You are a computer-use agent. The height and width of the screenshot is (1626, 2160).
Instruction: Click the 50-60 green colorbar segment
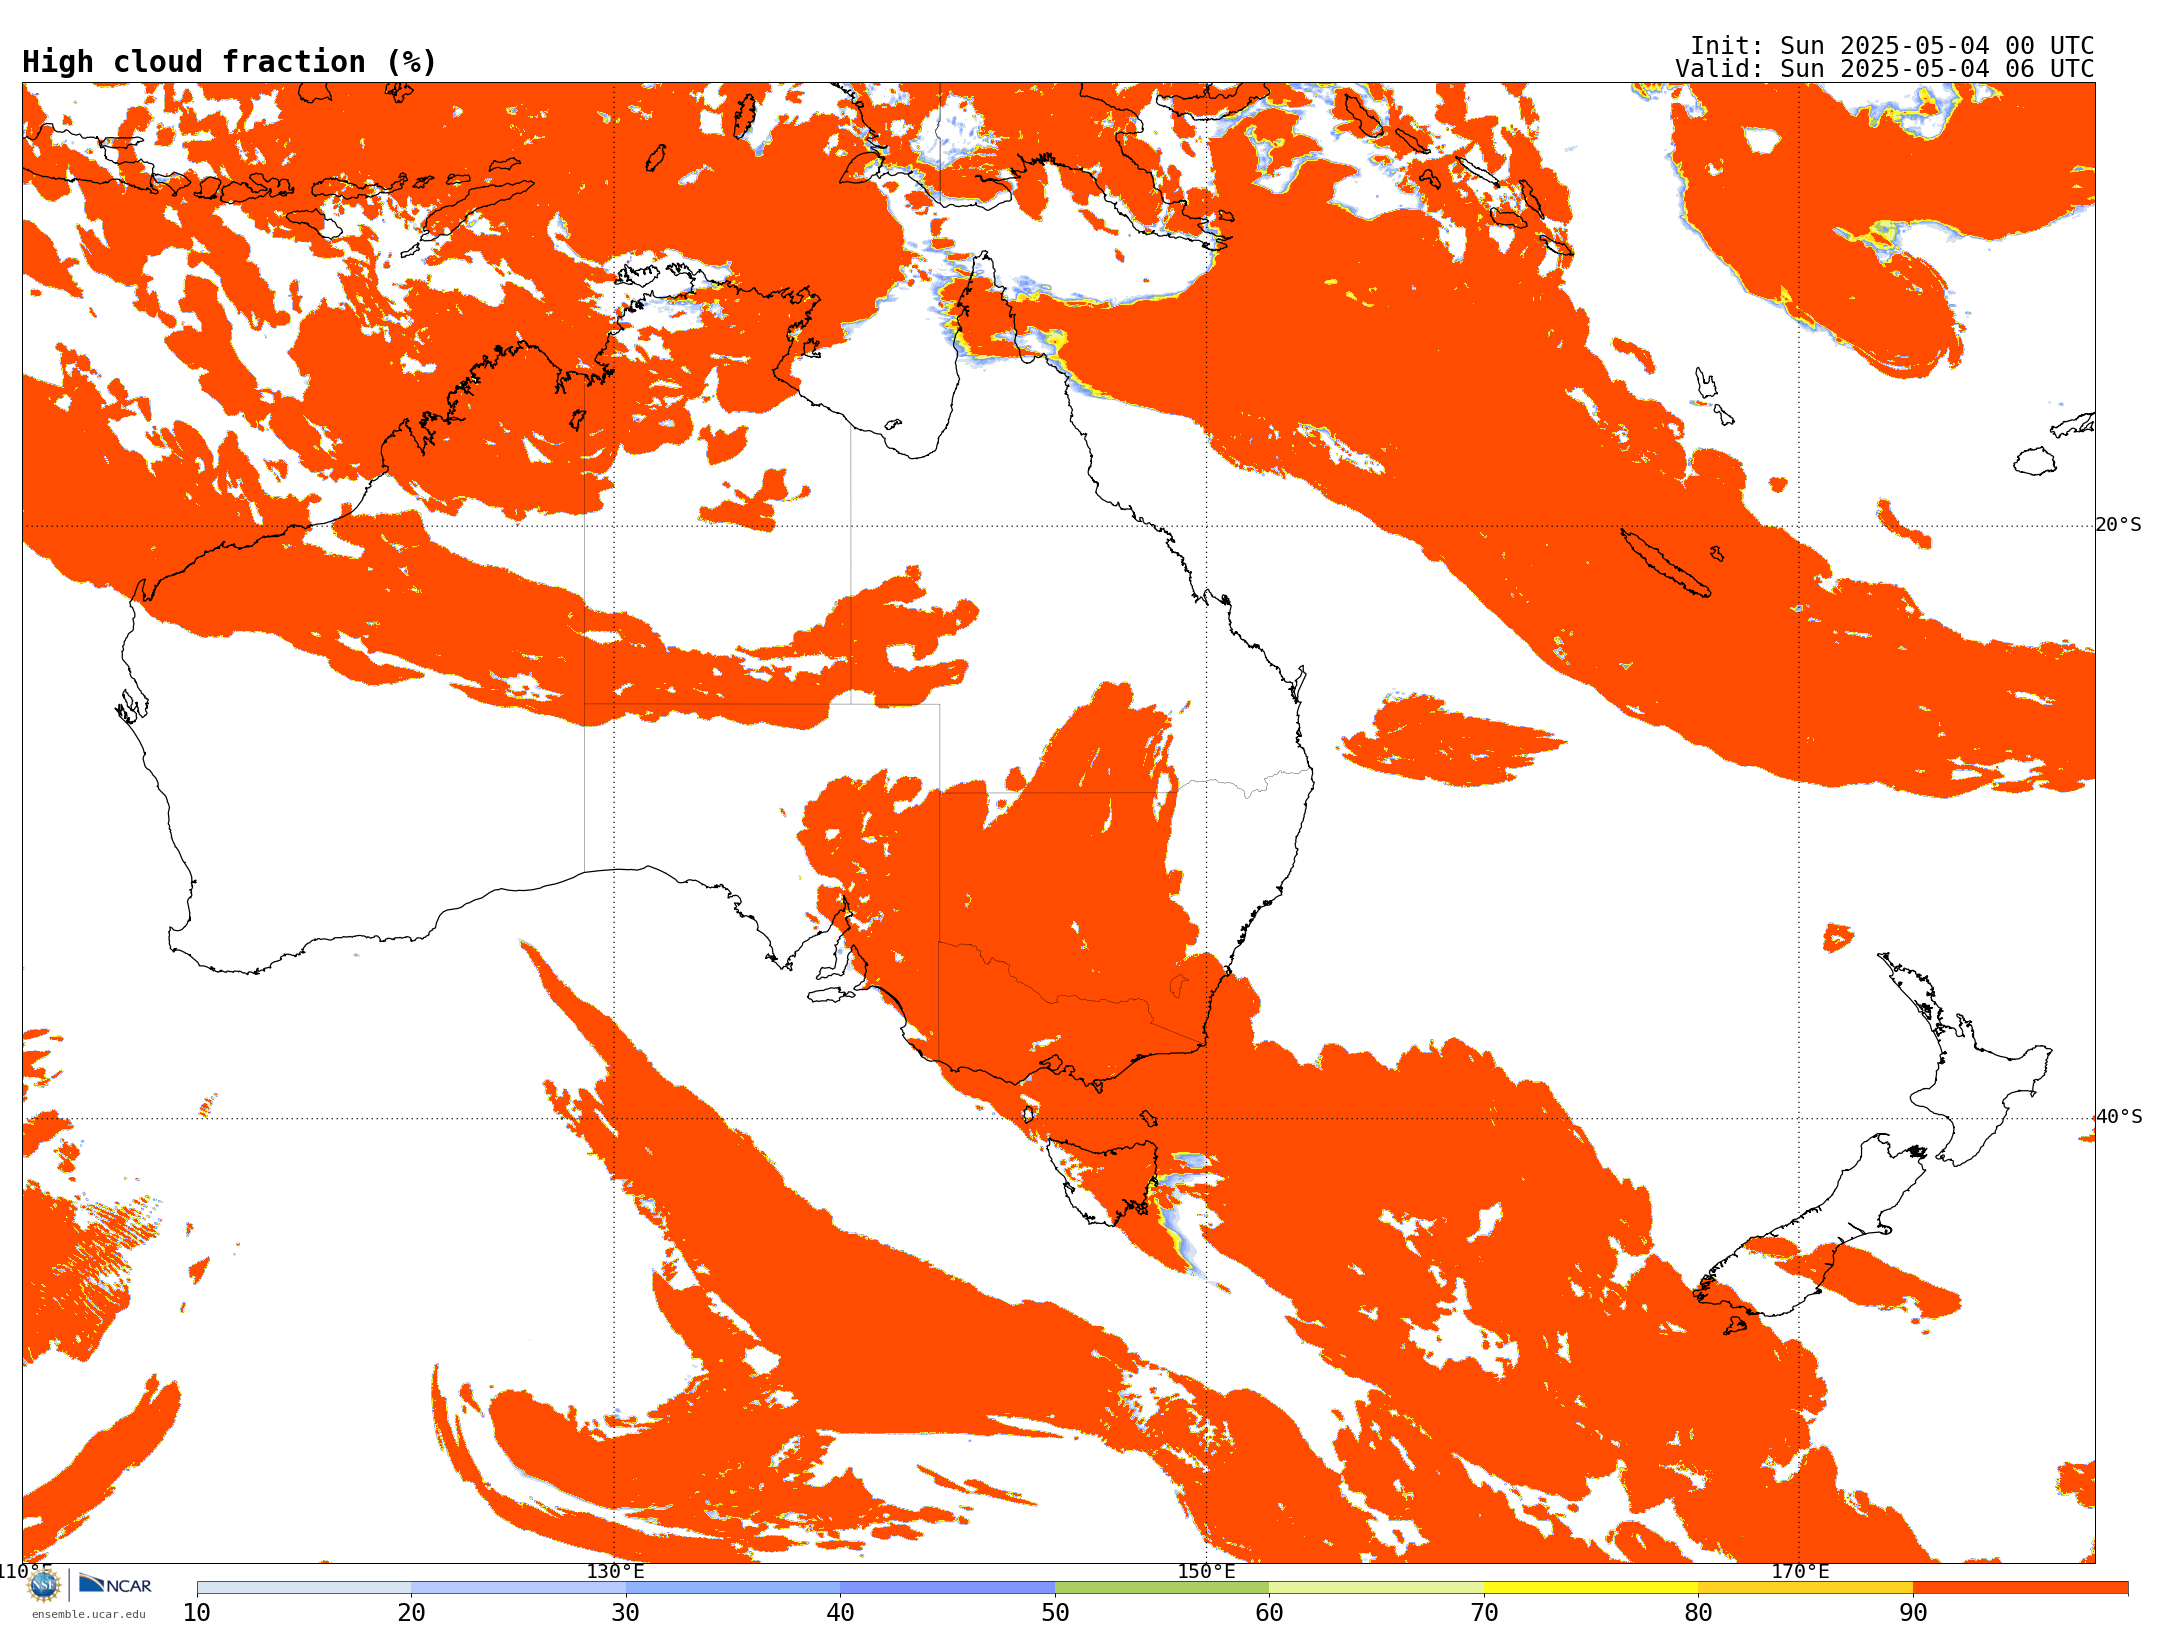click(x=1162, y=1588)
